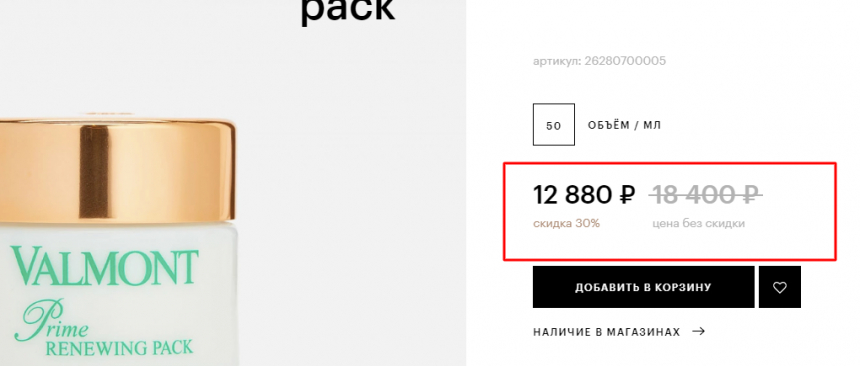Click the current price 12 880 ₽
This screenshot has height=366, width=860.
point(584,195)
